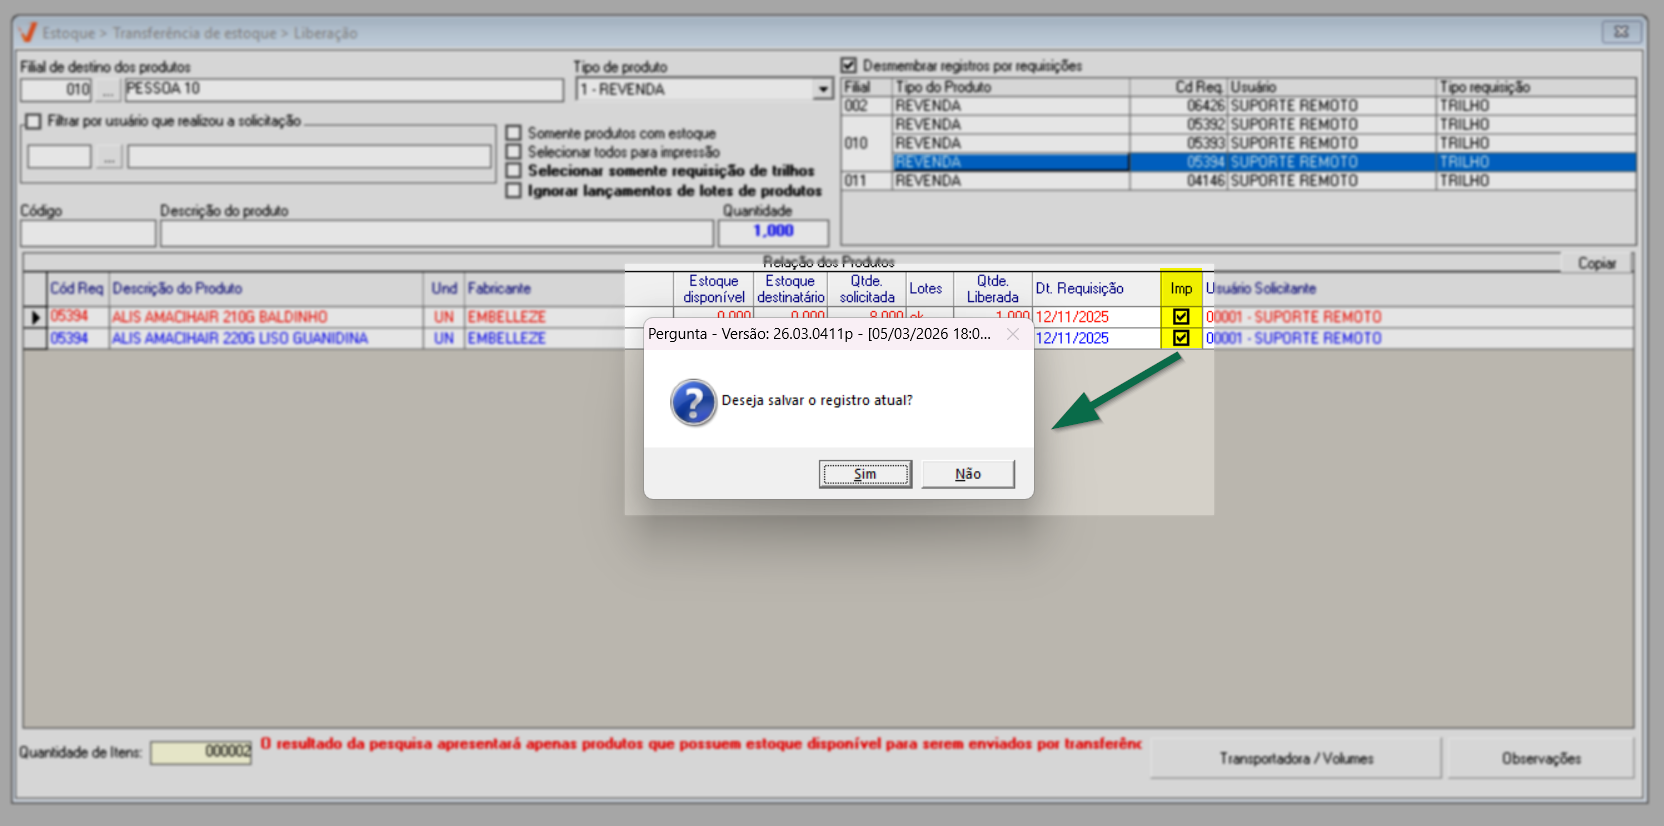
Task: Click the Usuário Solicitante column header
Action: (x=1418, y=288)
